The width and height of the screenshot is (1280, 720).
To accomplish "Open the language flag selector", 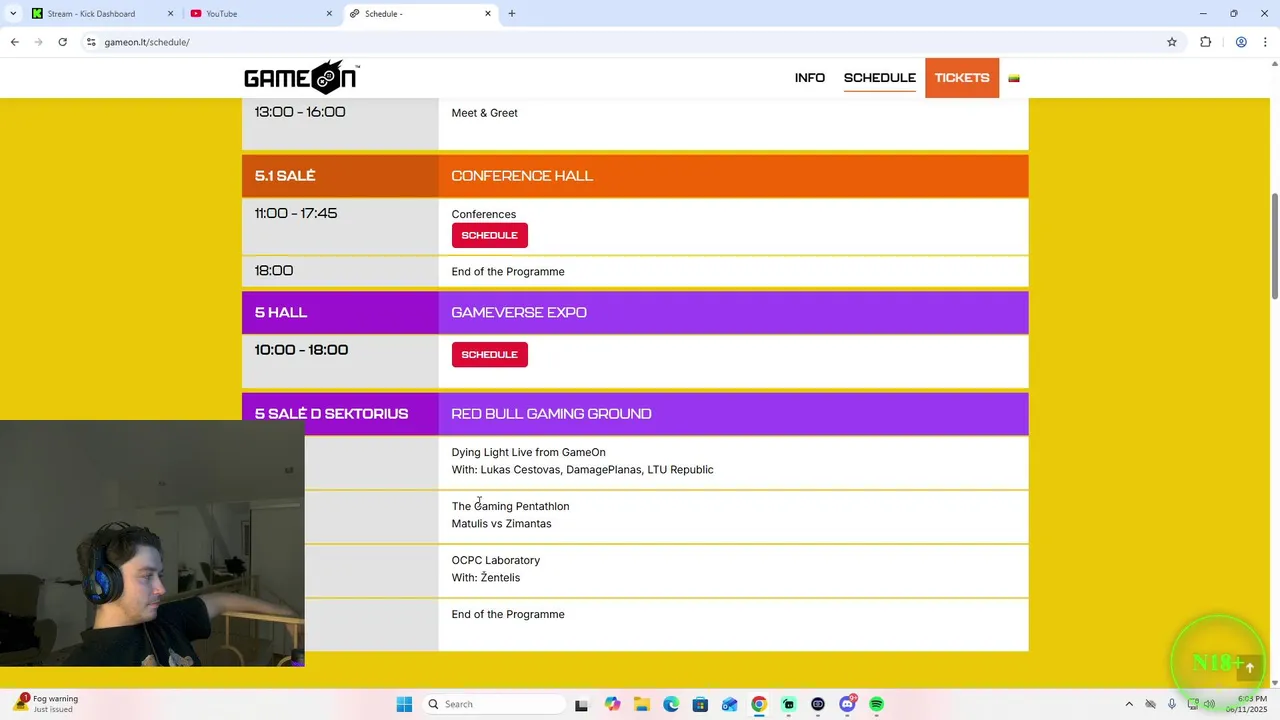I will coord(1014,78).
